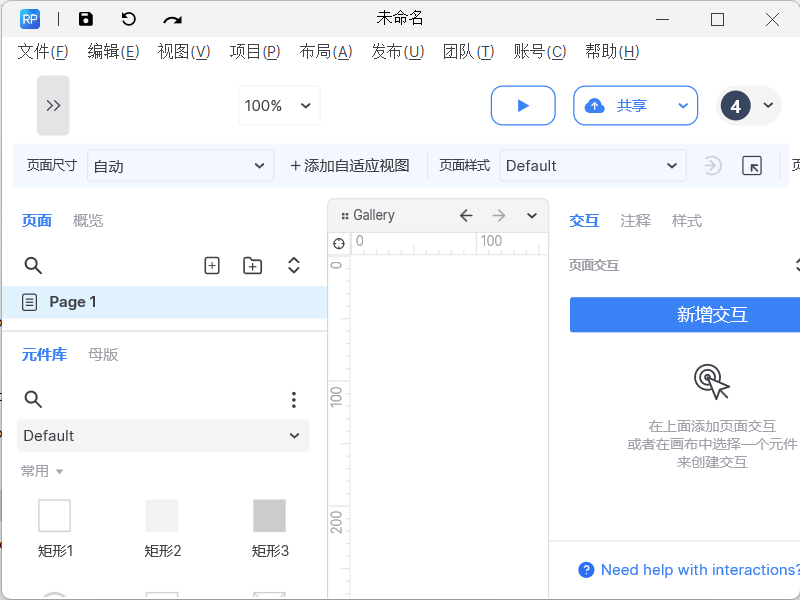The width and height of the screenshot is (800, 600).
Task: Click the ruler origin crosshair icon
Action: coord(339,243)
